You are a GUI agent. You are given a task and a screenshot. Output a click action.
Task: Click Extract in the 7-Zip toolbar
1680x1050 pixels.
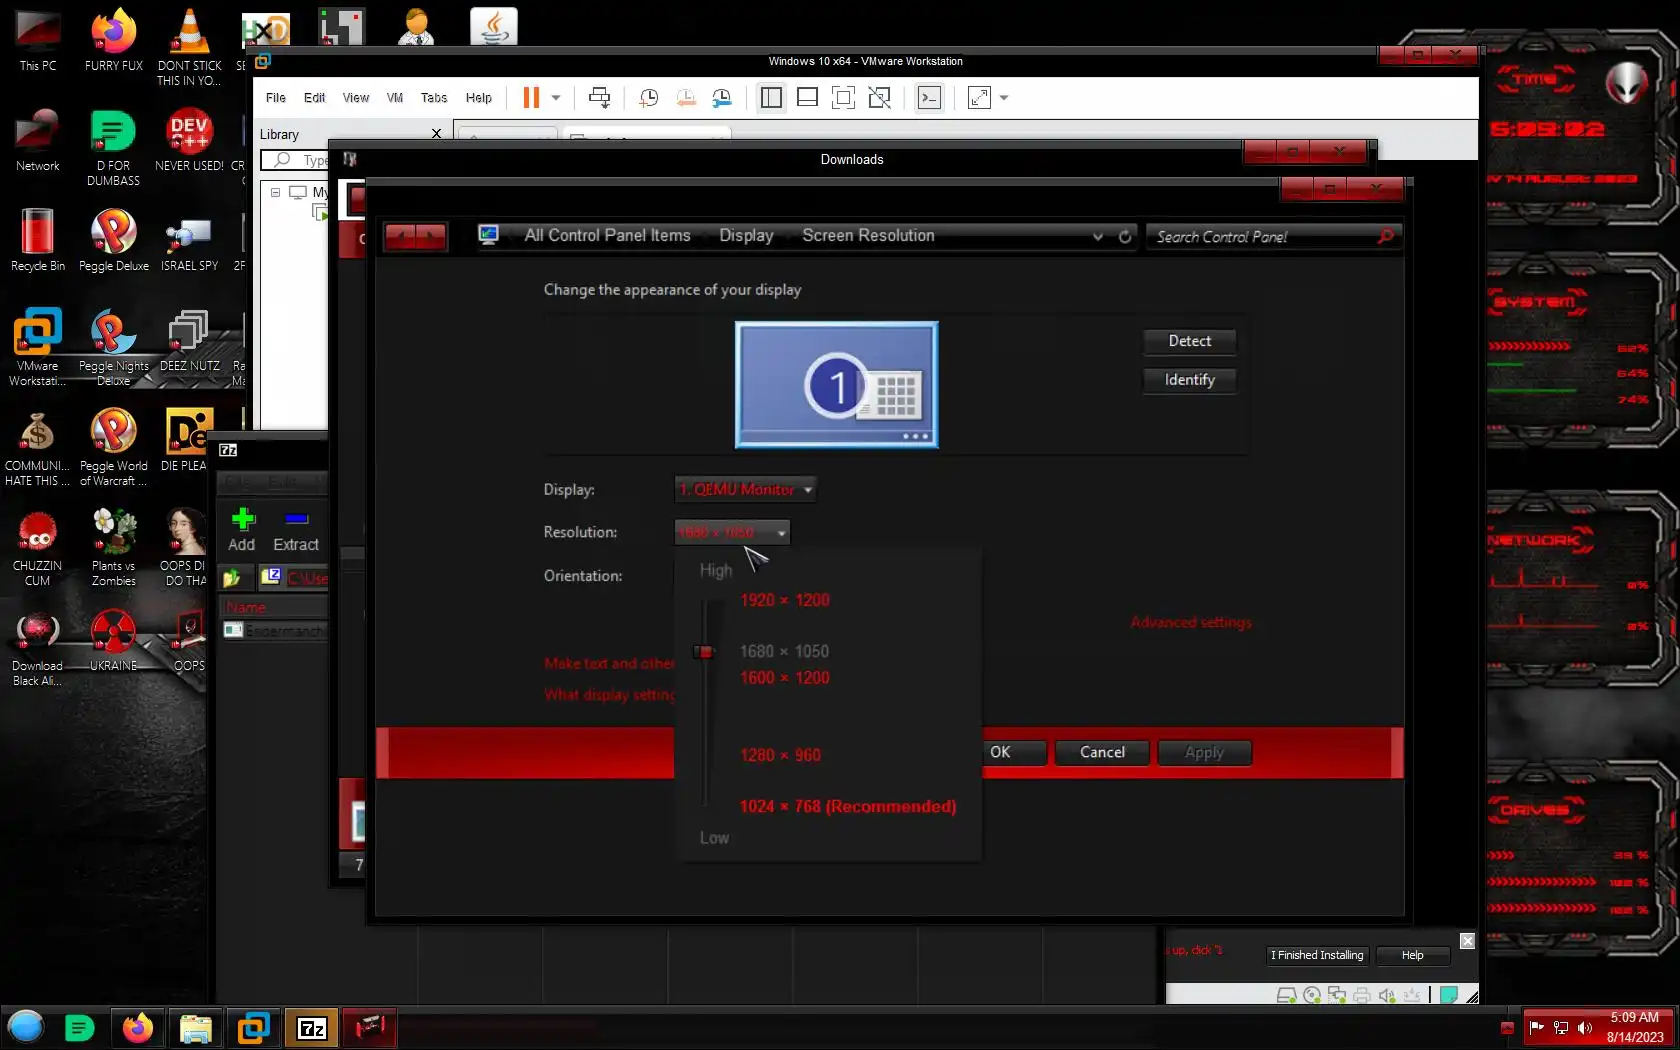pos(296,530)
